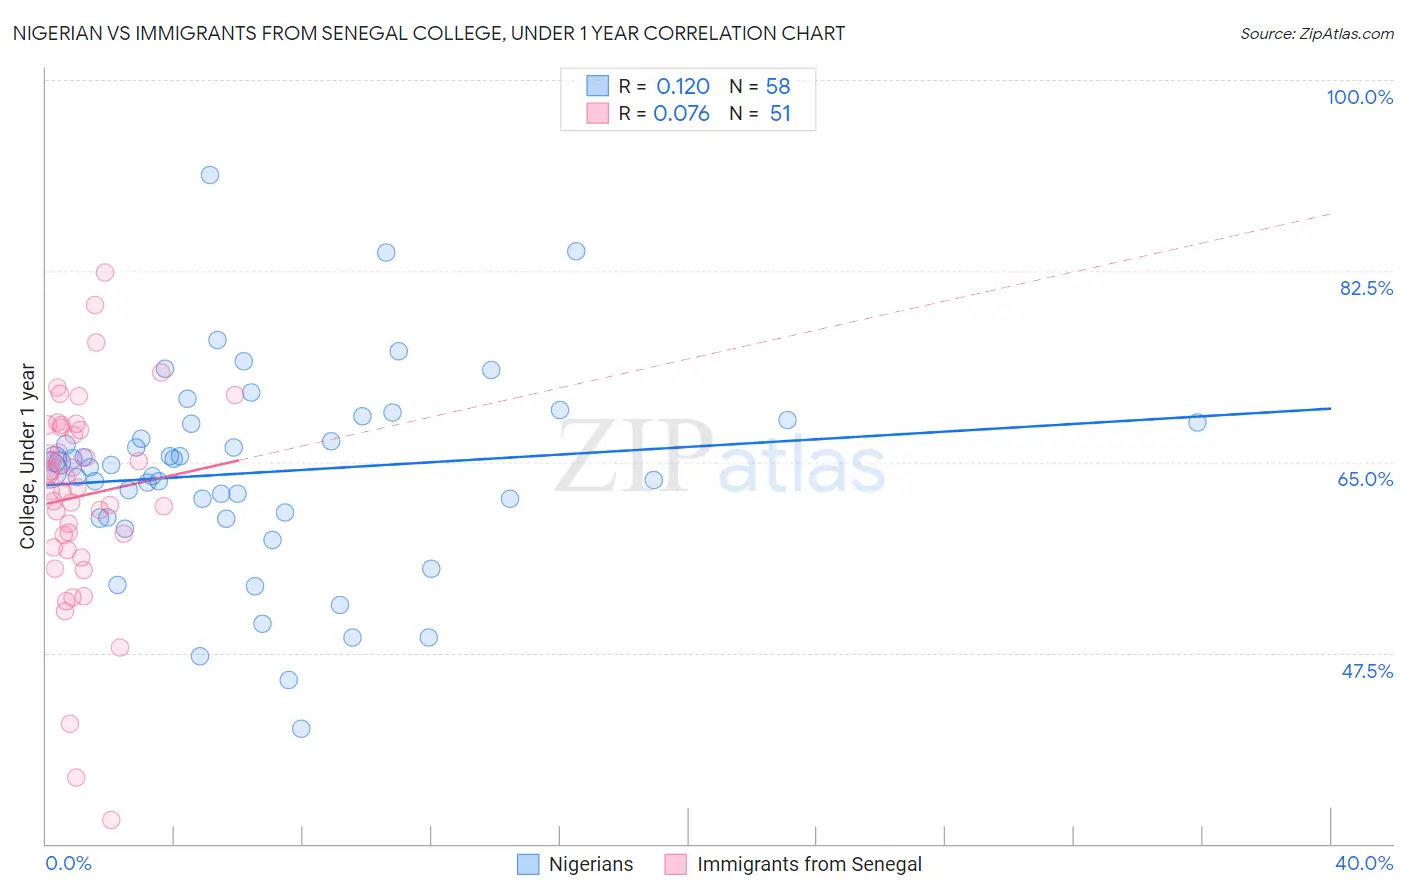The image size is (1406, 892).
Task: Click the 100.0% y-axis label
Action: click(1359, 97)
